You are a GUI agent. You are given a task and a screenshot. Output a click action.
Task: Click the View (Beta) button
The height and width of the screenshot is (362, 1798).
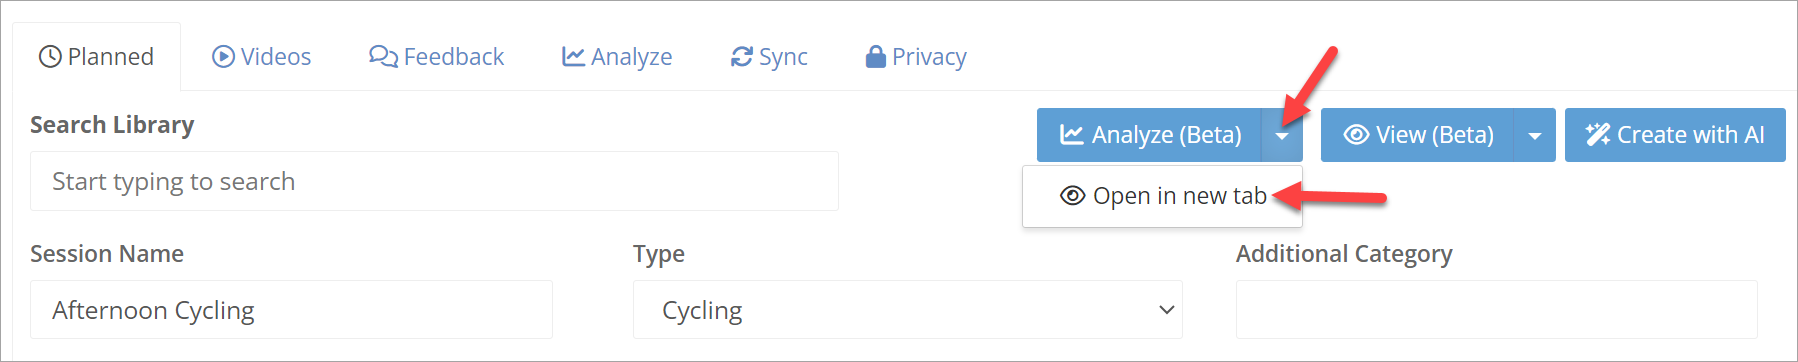coord(1418,135)
